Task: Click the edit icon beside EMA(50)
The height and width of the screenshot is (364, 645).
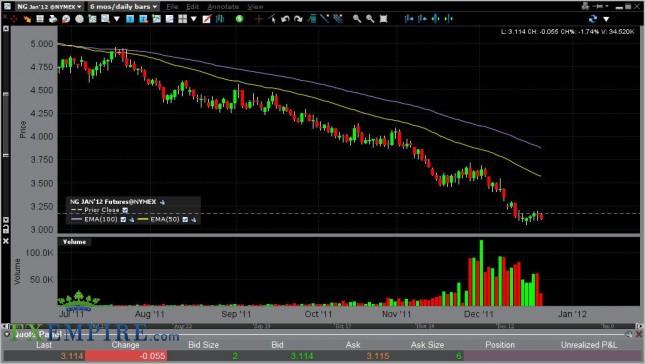Action: click(x=194, y=220)
